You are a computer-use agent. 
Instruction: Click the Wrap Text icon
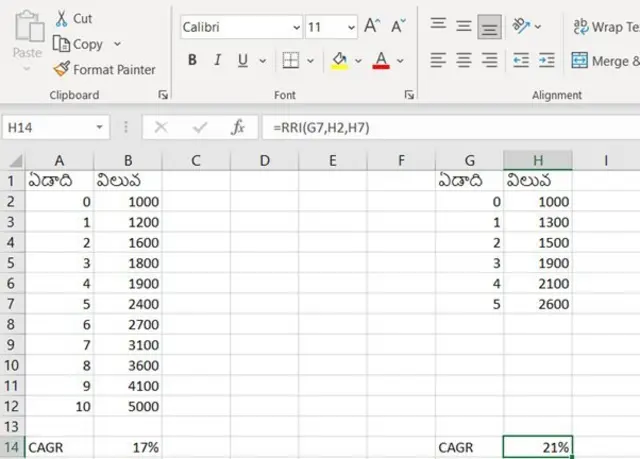pos(580,27)
